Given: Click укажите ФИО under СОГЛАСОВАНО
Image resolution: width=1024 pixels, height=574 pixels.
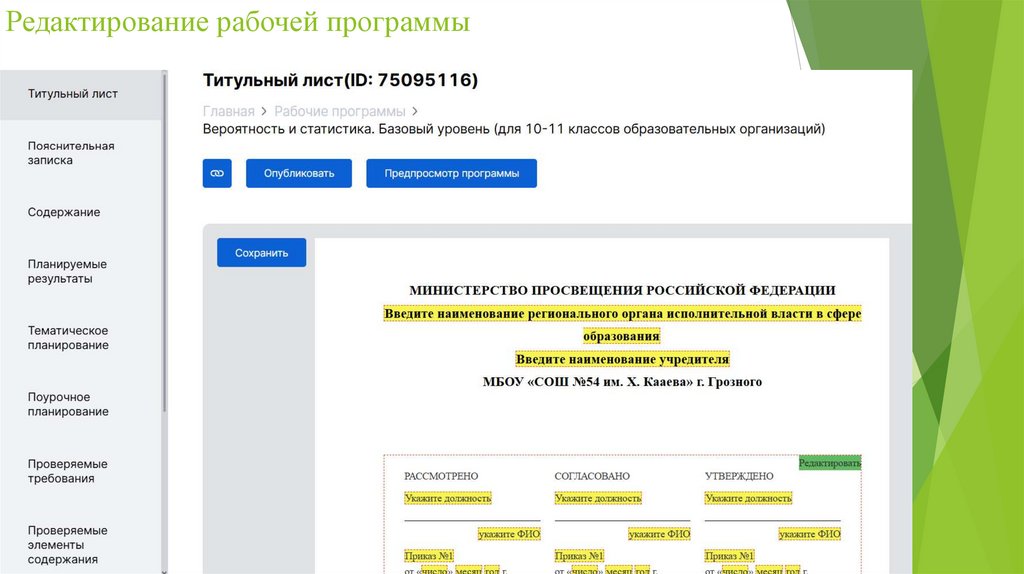Looking at the screenshot, I should click(659, 534).
